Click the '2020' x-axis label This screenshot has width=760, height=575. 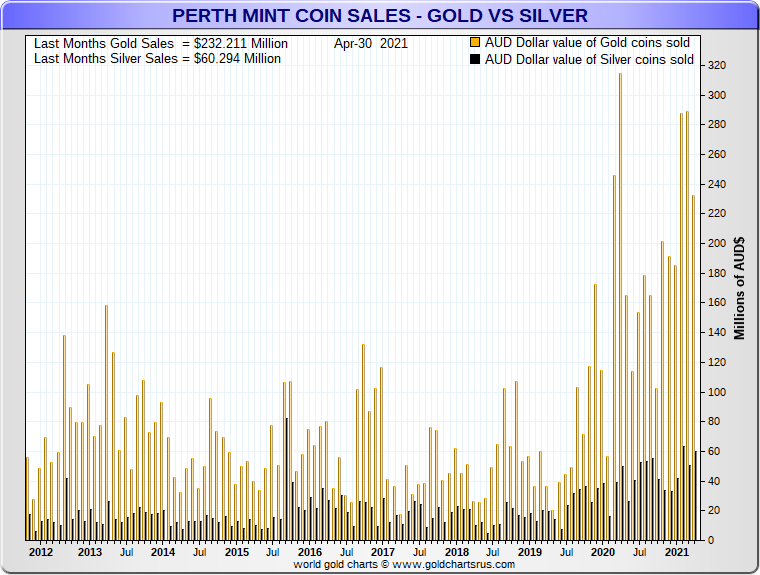tap(603, 552)
